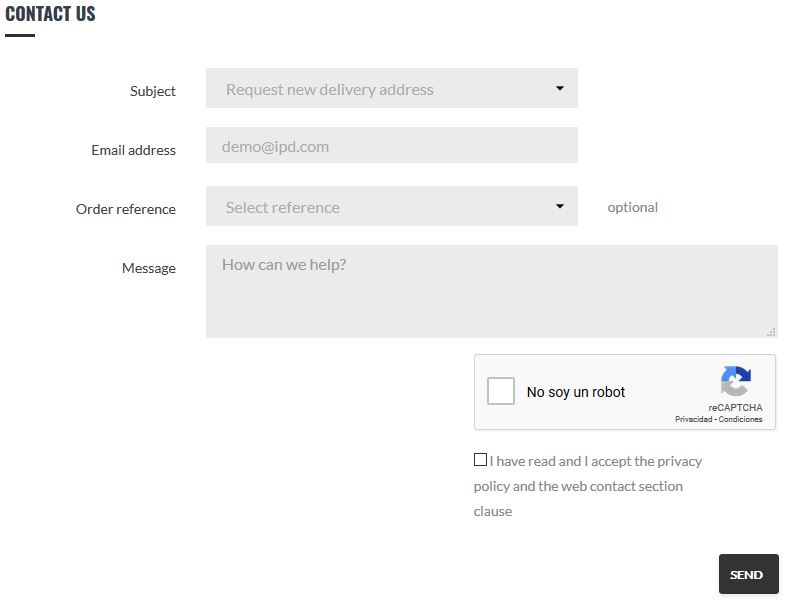798x602 pixels.
Task: Click the Message field label
Action: (148, 268)
